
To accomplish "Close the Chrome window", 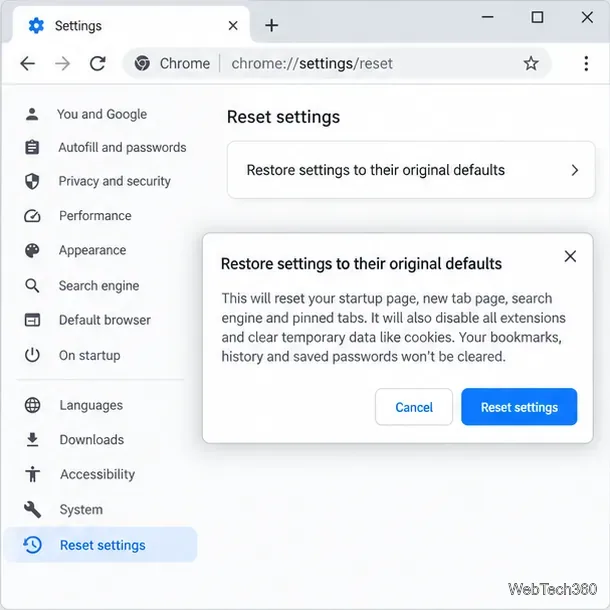I will 587,17.
